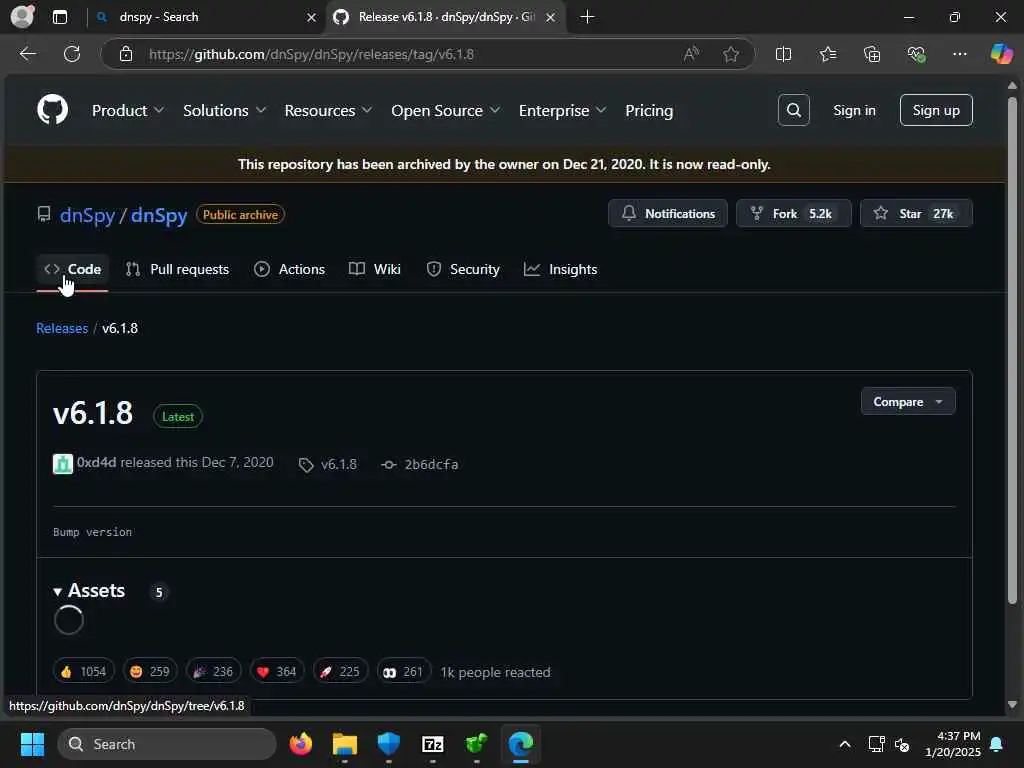Screen dimensions: 1024x768
Task: Click the v6.1.8 tag icon link
Action: coord(328,464)
